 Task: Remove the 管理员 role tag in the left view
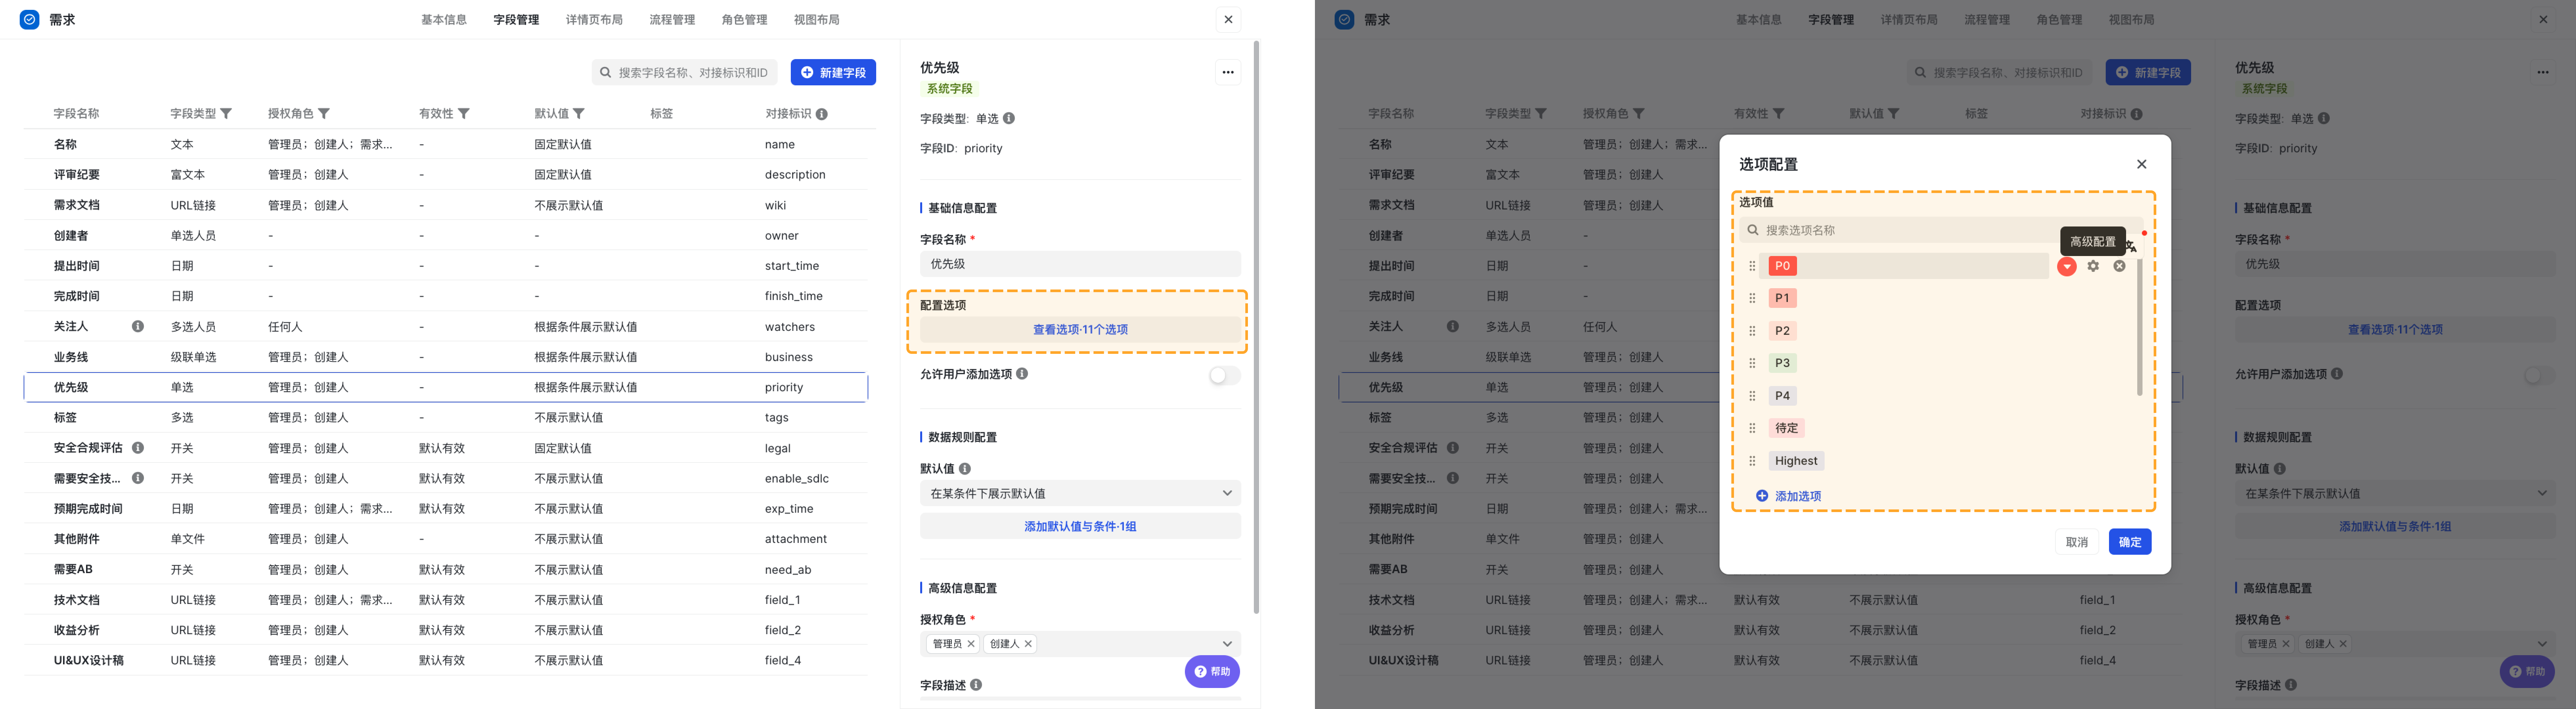(971, 644)
